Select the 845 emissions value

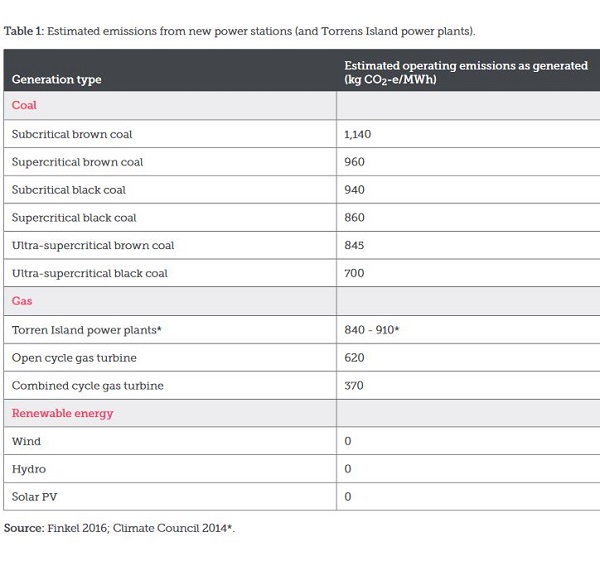click(x=354, y=246)
